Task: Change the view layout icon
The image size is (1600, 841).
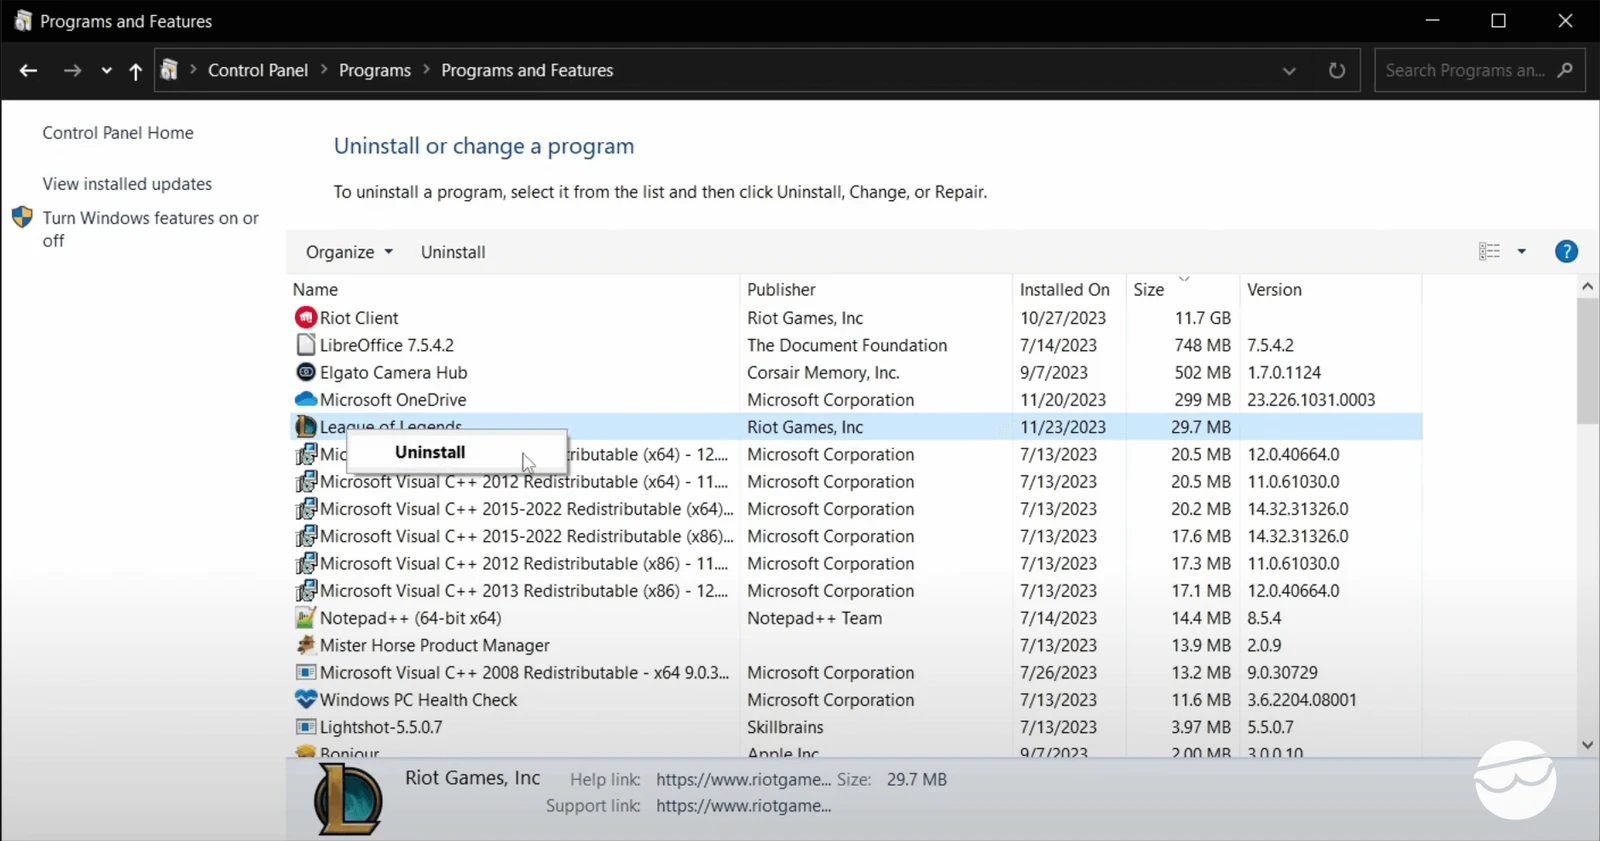Action: pyautogui.click(x=1489, y=252)
